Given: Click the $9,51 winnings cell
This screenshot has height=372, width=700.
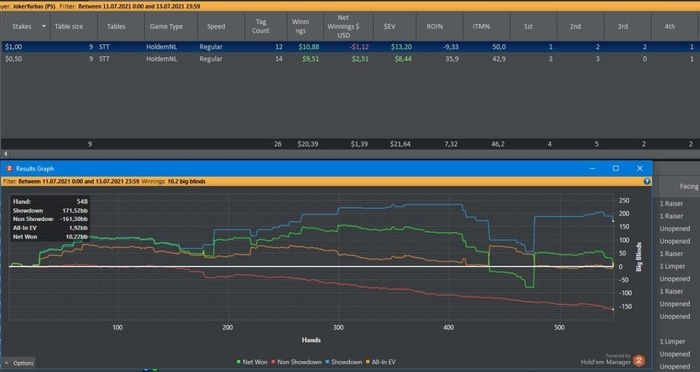Looking at the screenshot, I should tap(311, 59).
